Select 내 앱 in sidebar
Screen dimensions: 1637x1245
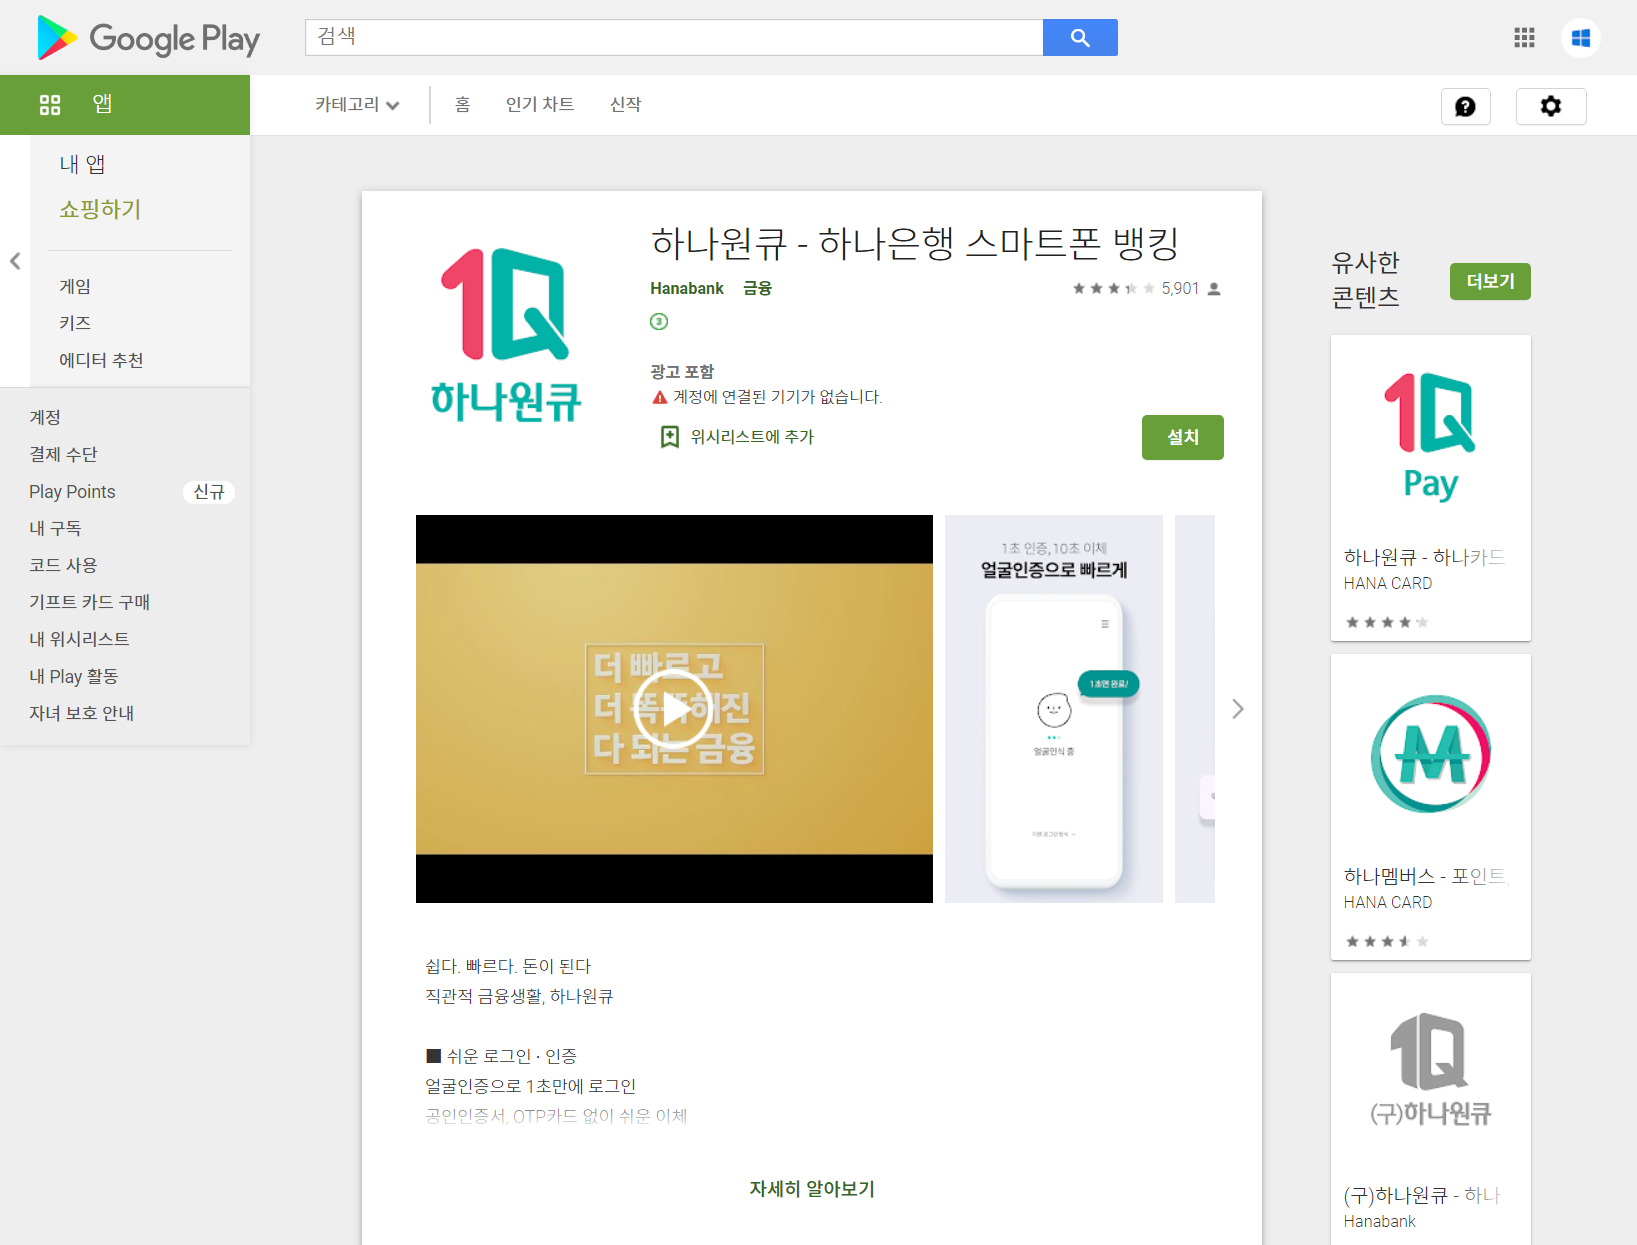pyautogui.click(x=82, y=164)
